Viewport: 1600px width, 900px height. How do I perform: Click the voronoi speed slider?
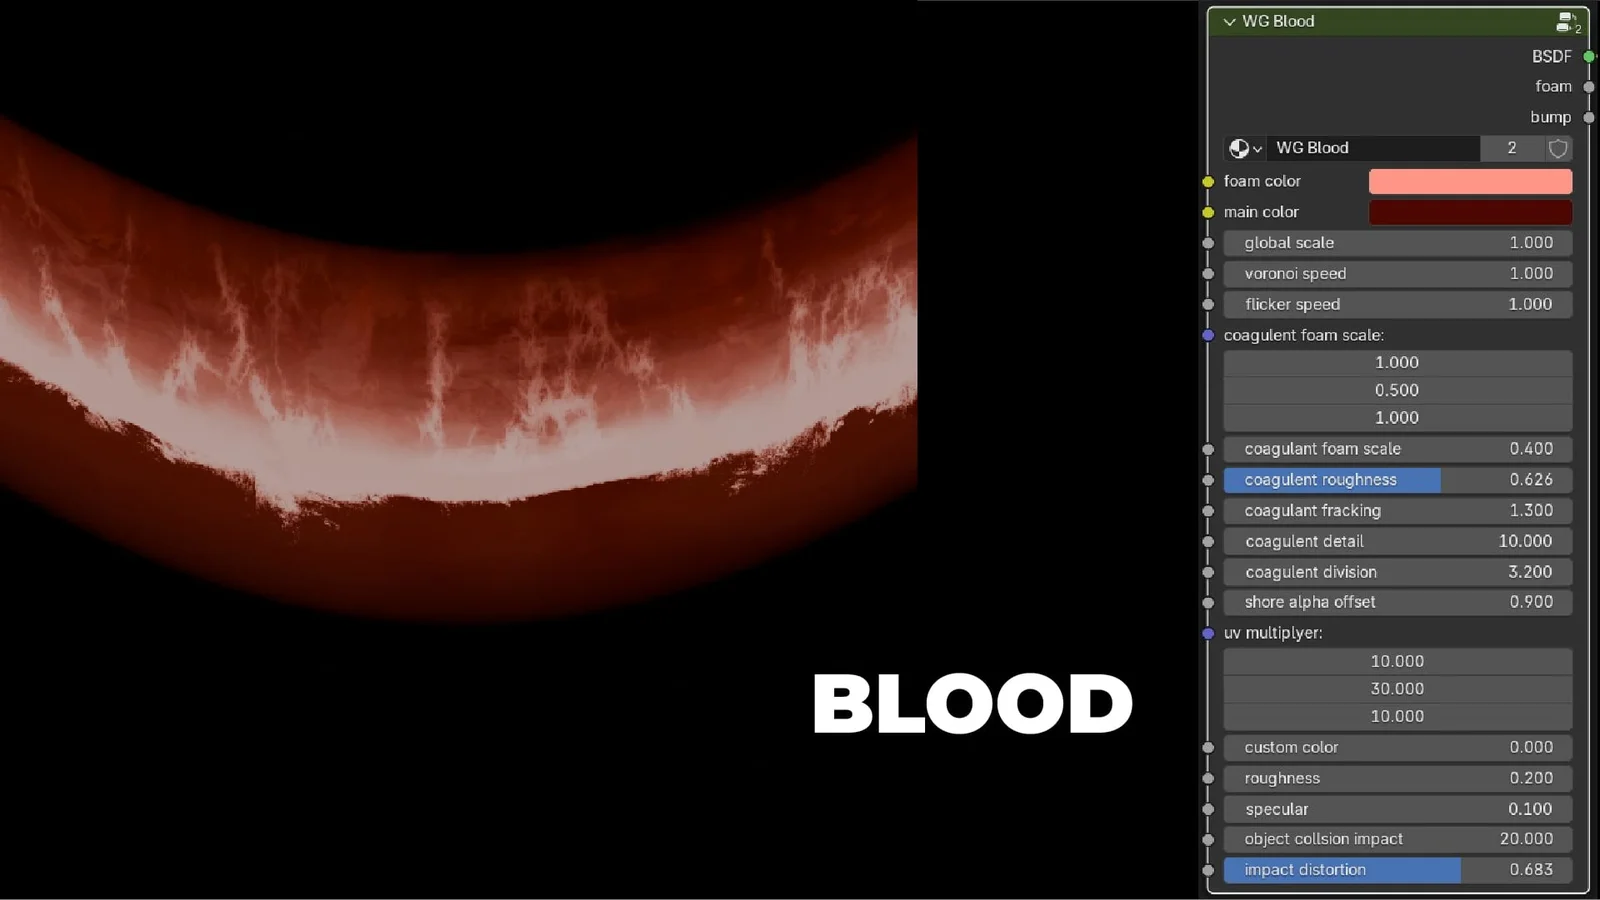[x=1397, y=273]
